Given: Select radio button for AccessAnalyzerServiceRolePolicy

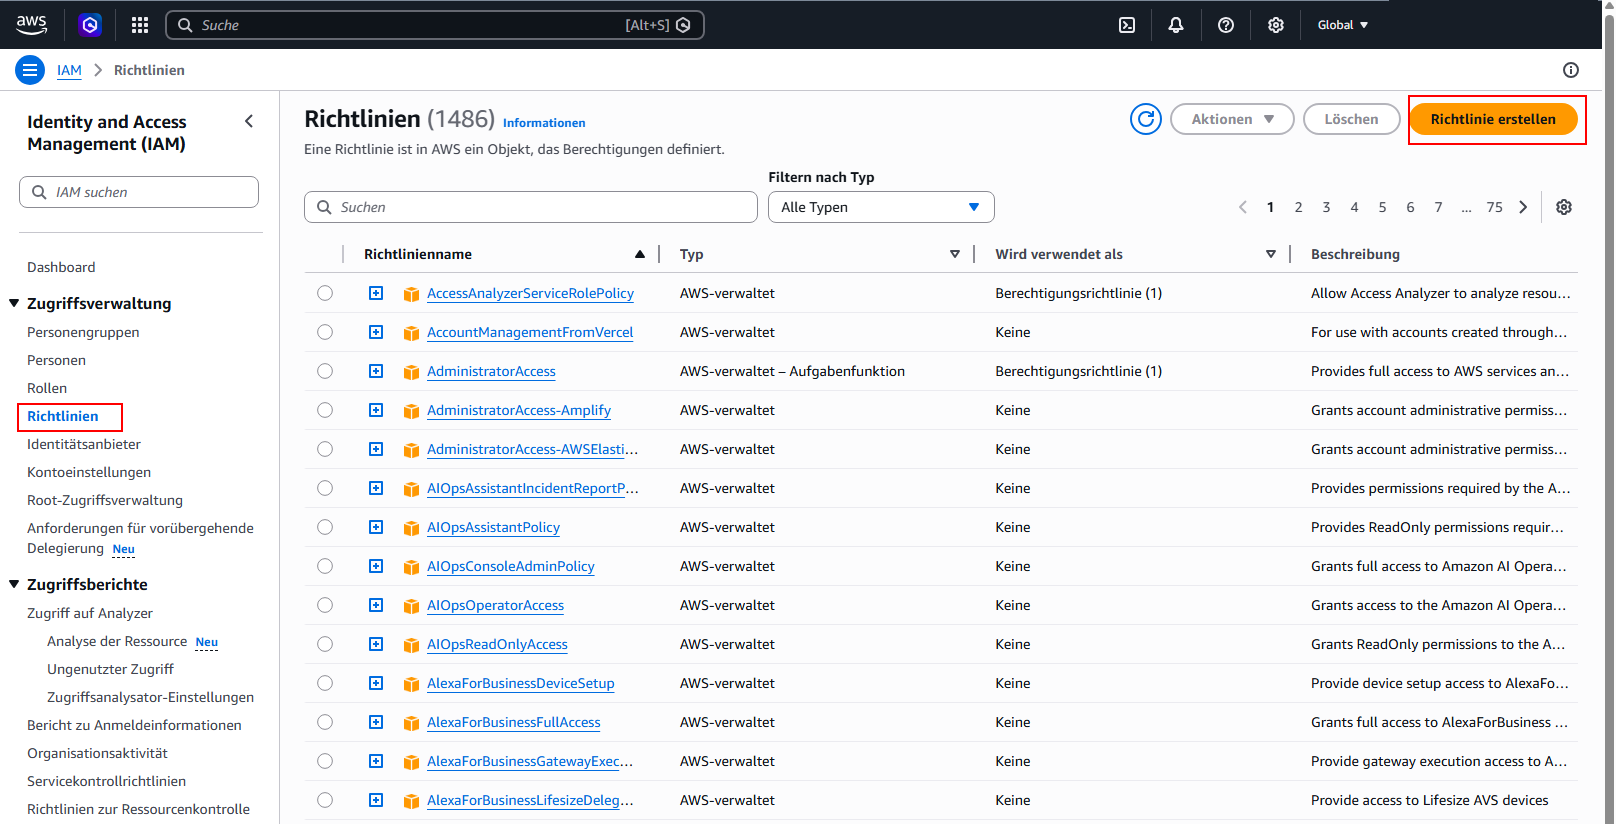Looking at the screenshot, I should (325, 293).
